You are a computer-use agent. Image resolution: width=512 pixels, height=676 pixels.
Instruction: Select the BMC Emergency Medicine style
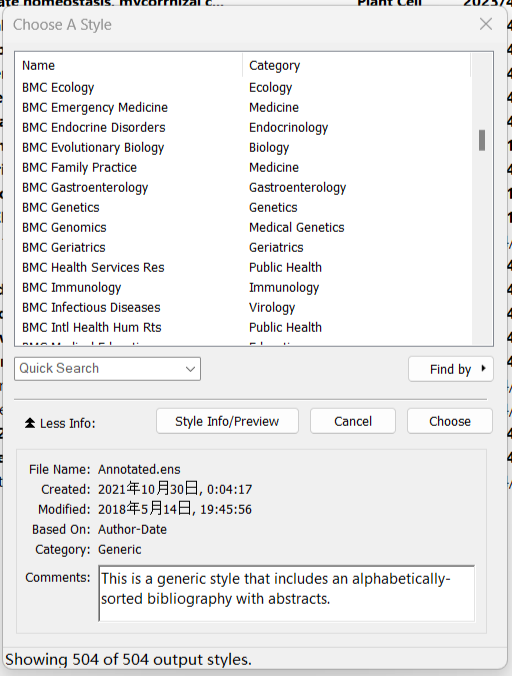tap(243, 107)
